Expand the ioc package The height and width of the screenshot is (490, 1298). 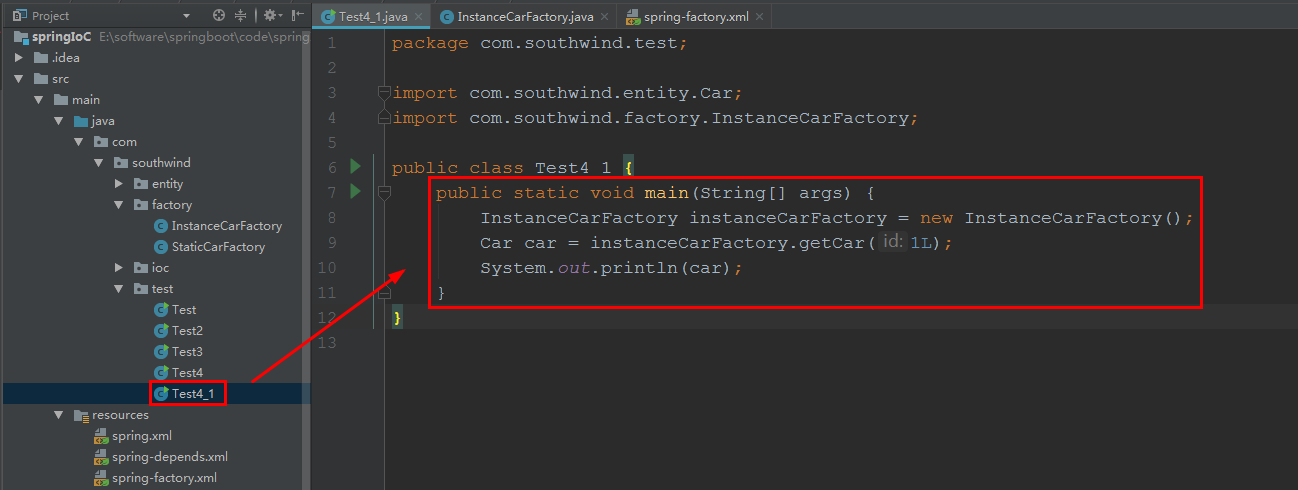tap(119, 267)
